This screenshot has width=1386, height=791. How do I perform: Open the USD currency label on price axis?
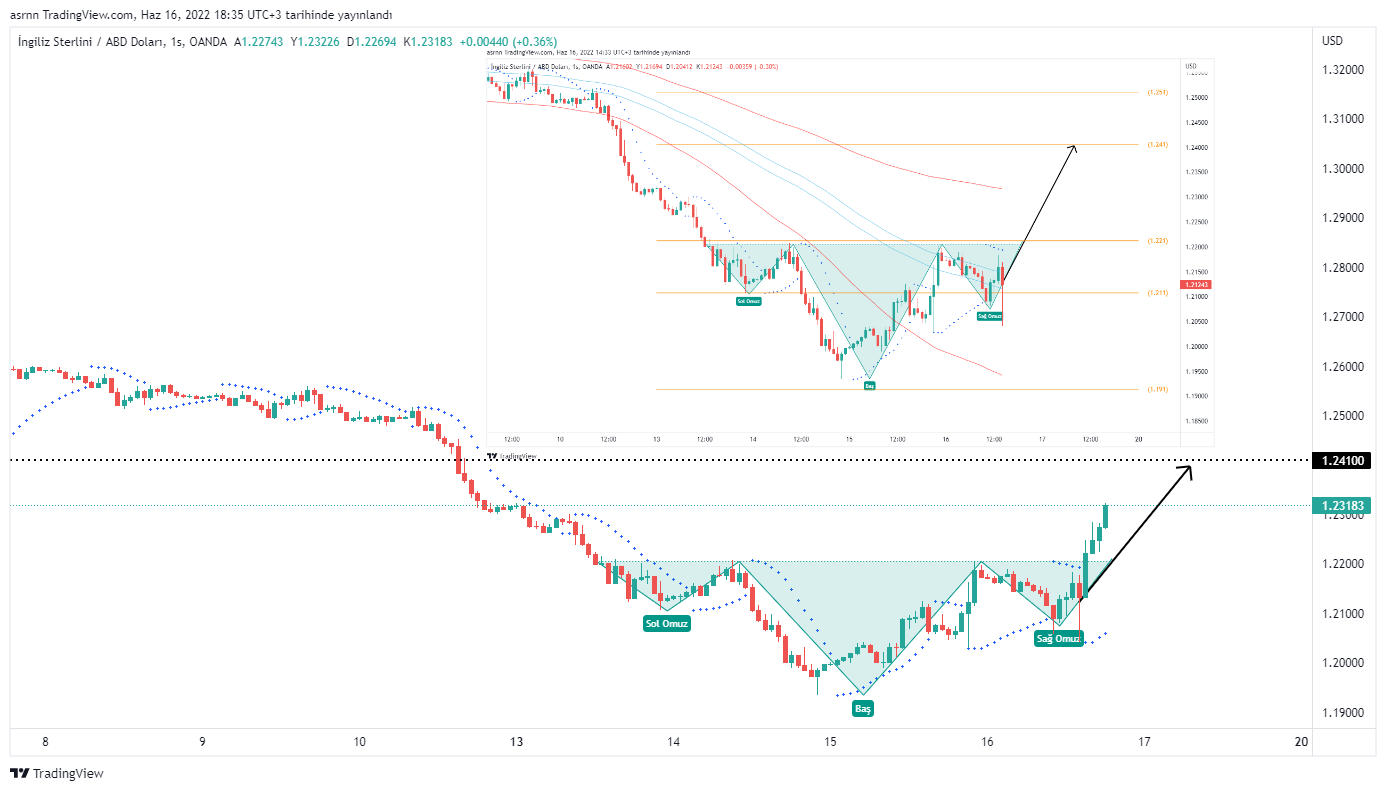coord(1332,41)
